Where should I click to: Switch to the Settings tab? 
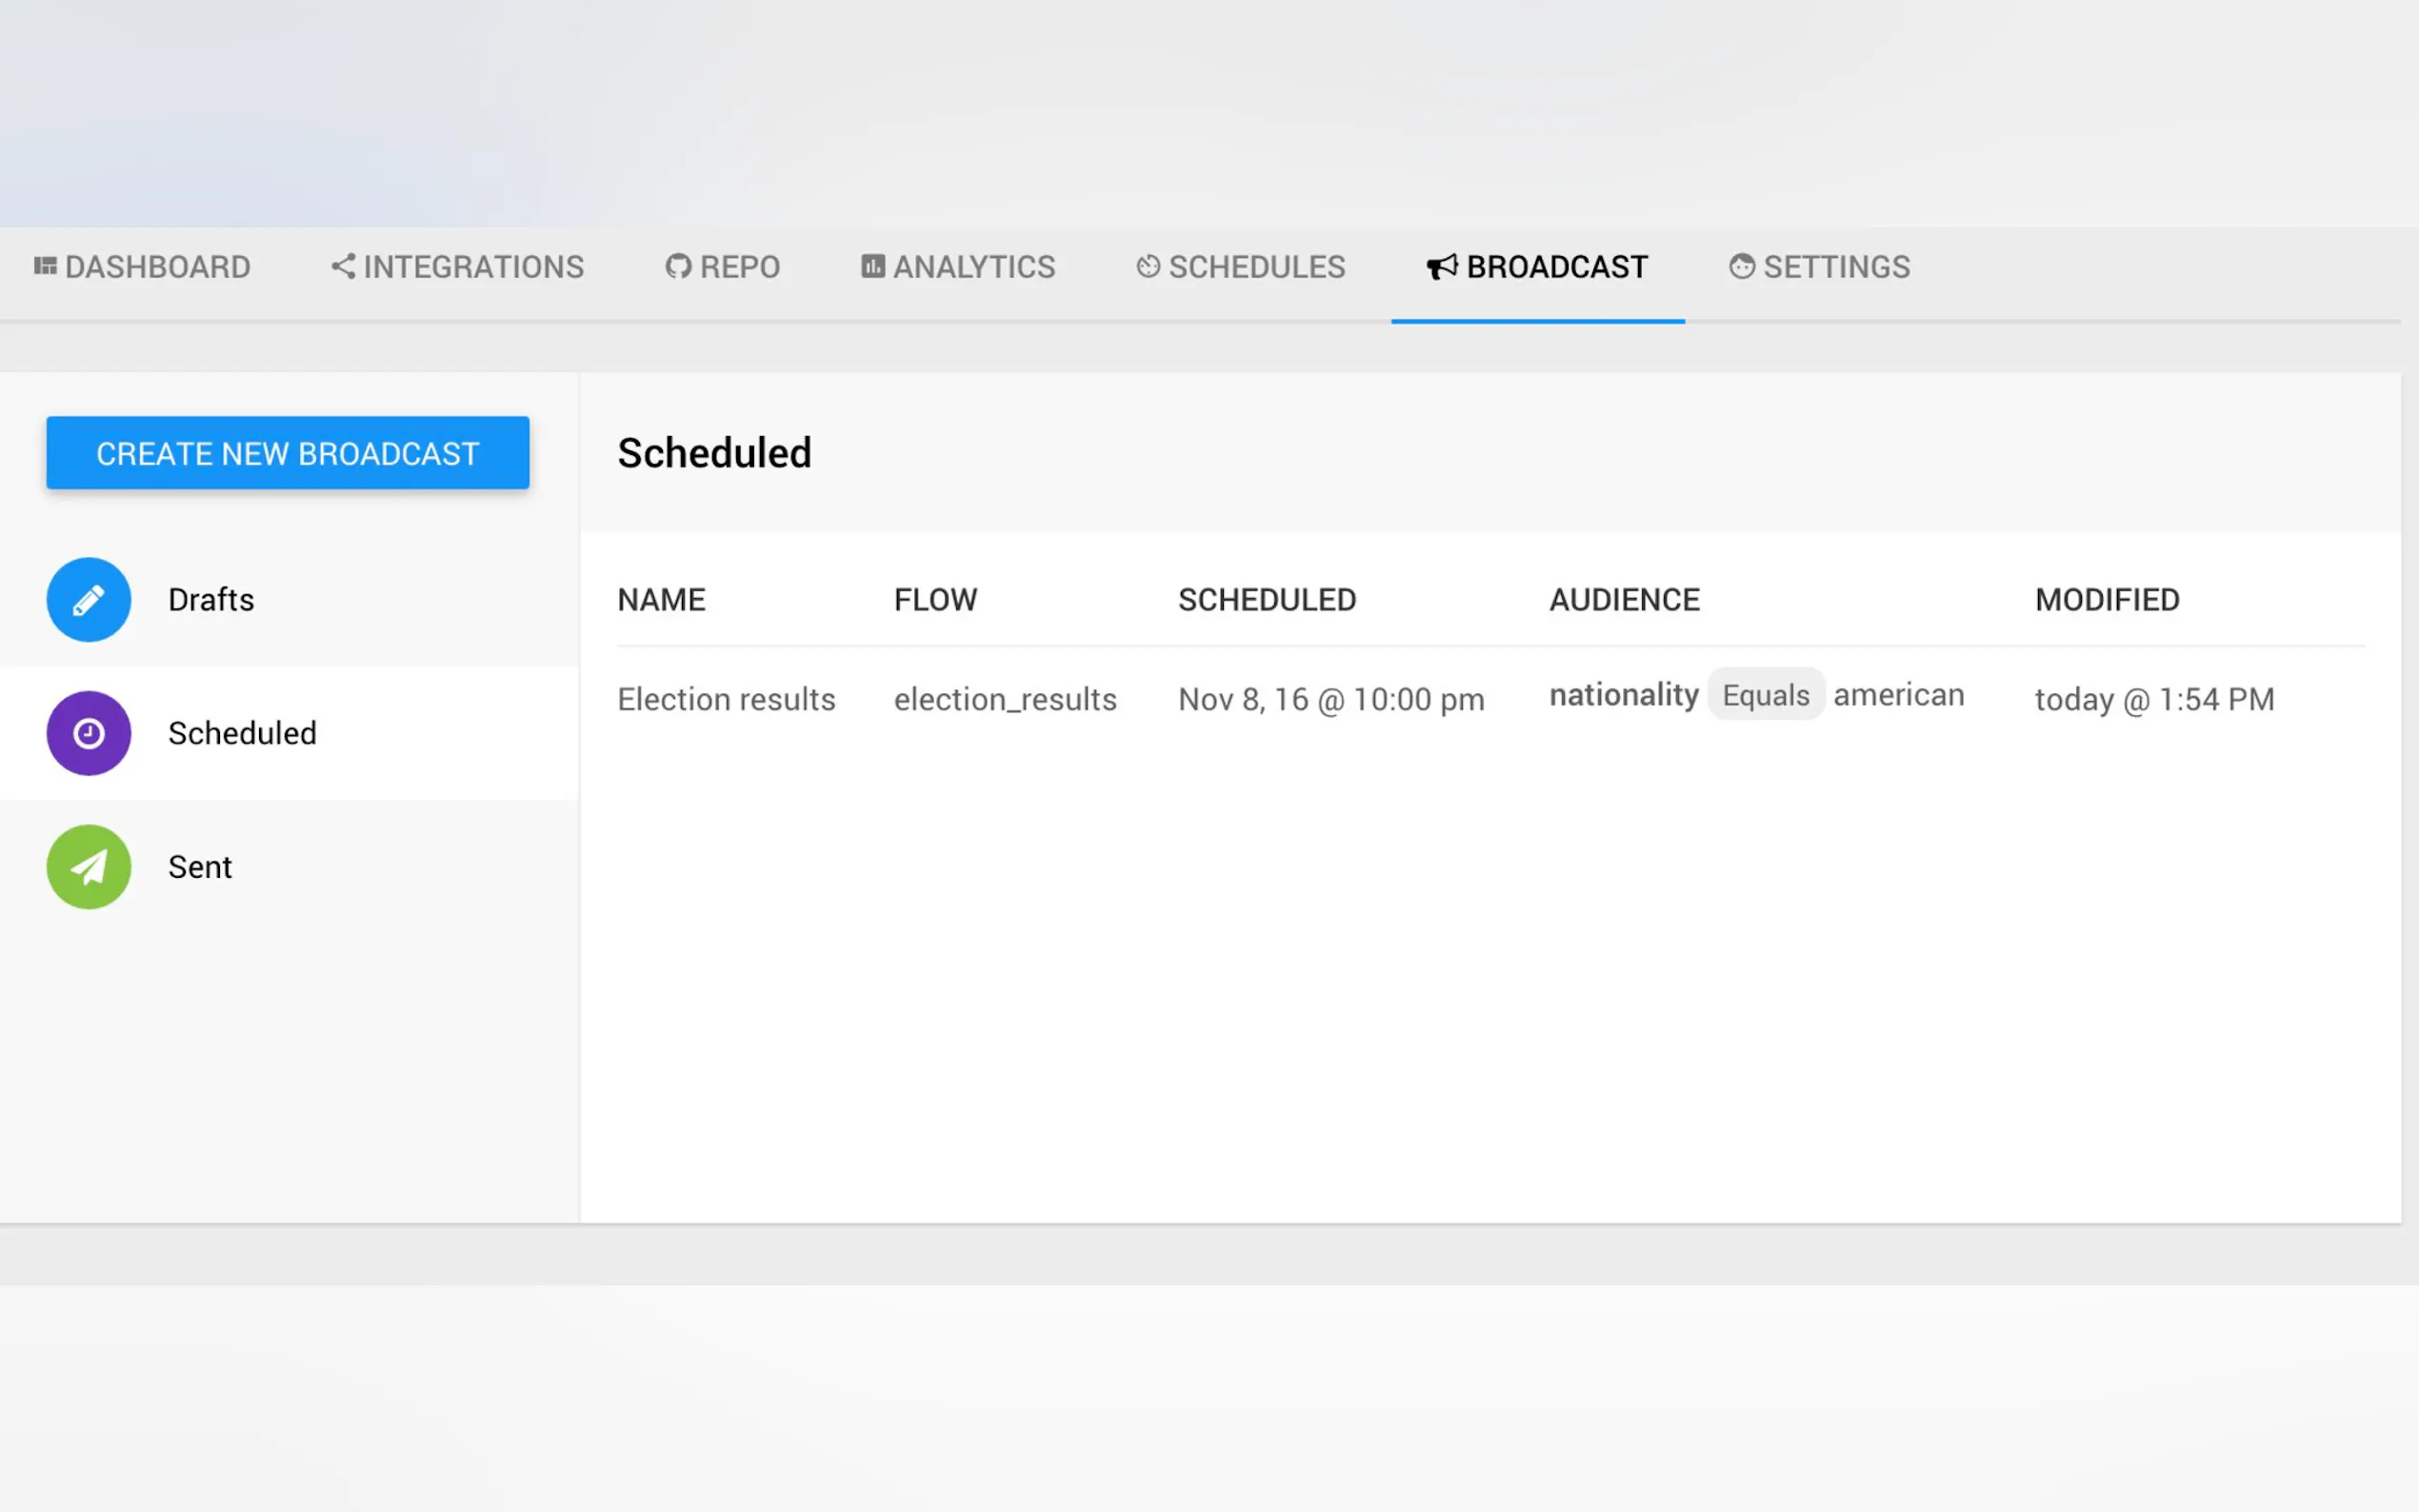point(1836,267)
